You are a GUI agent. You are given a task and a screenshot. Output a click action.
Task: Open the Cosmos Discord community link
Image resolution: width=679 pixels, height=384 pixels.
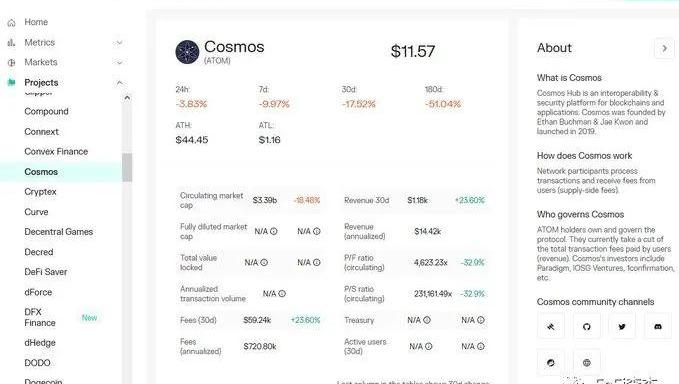(x=658, y=326)
